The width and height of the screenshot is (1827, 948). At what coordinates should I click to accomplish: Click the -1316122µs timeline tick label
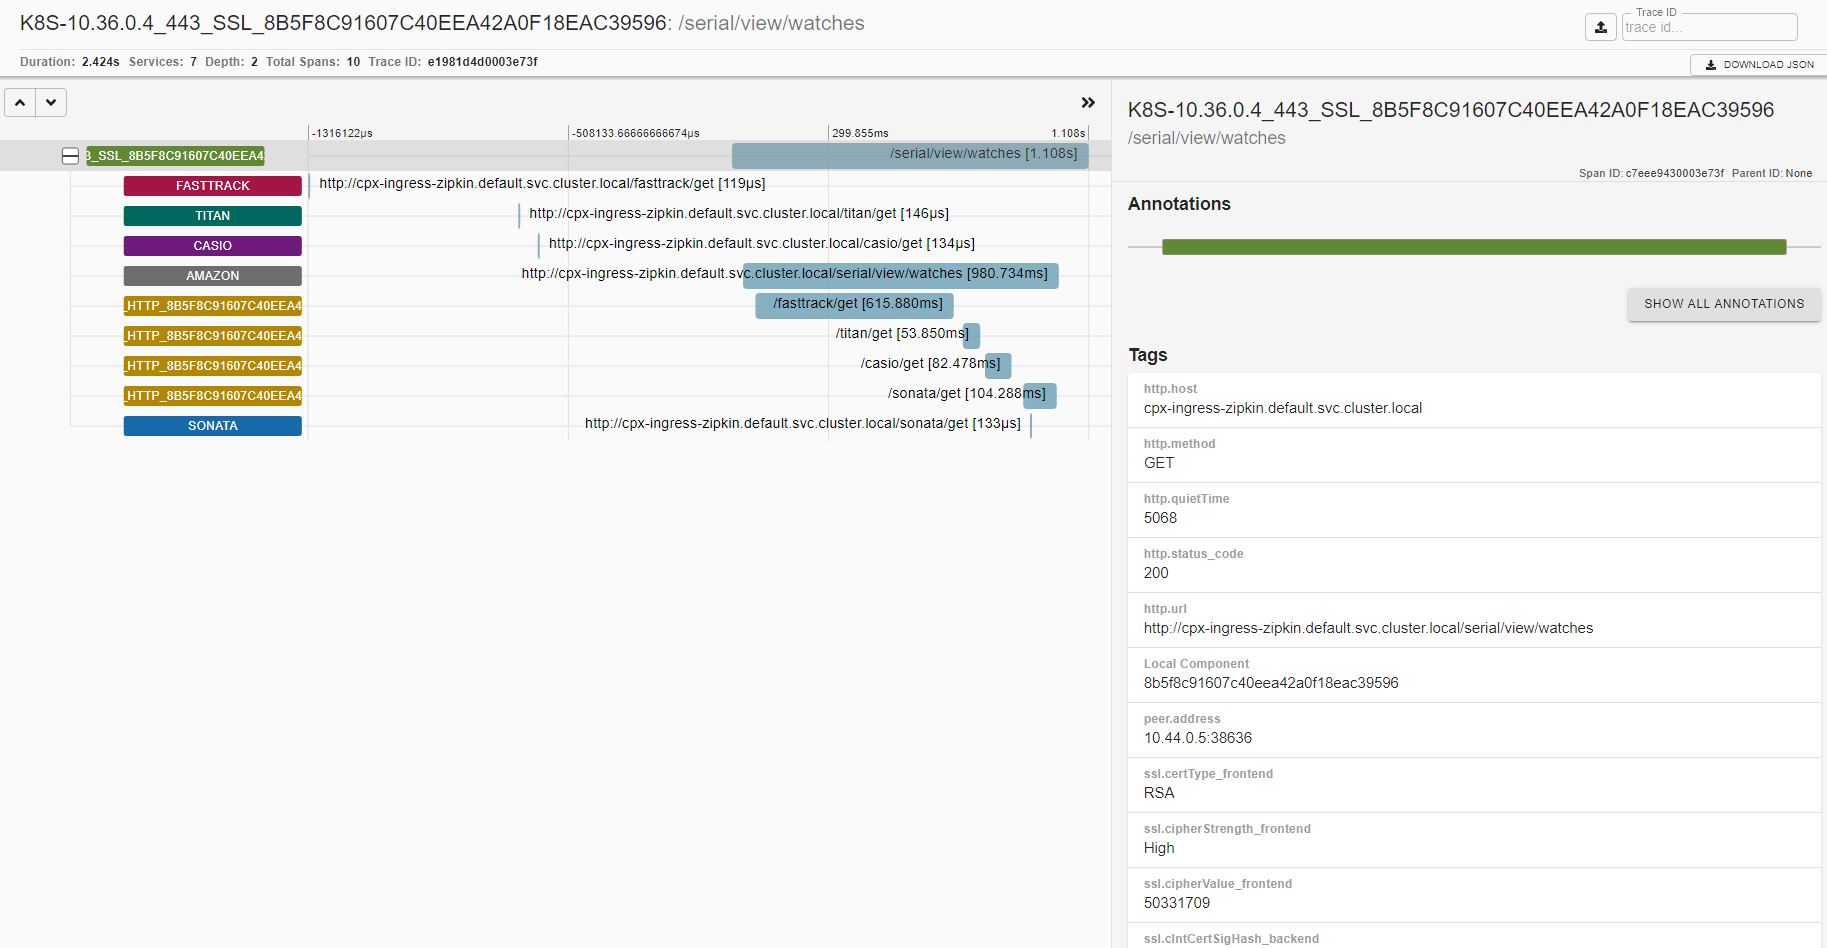342,133
